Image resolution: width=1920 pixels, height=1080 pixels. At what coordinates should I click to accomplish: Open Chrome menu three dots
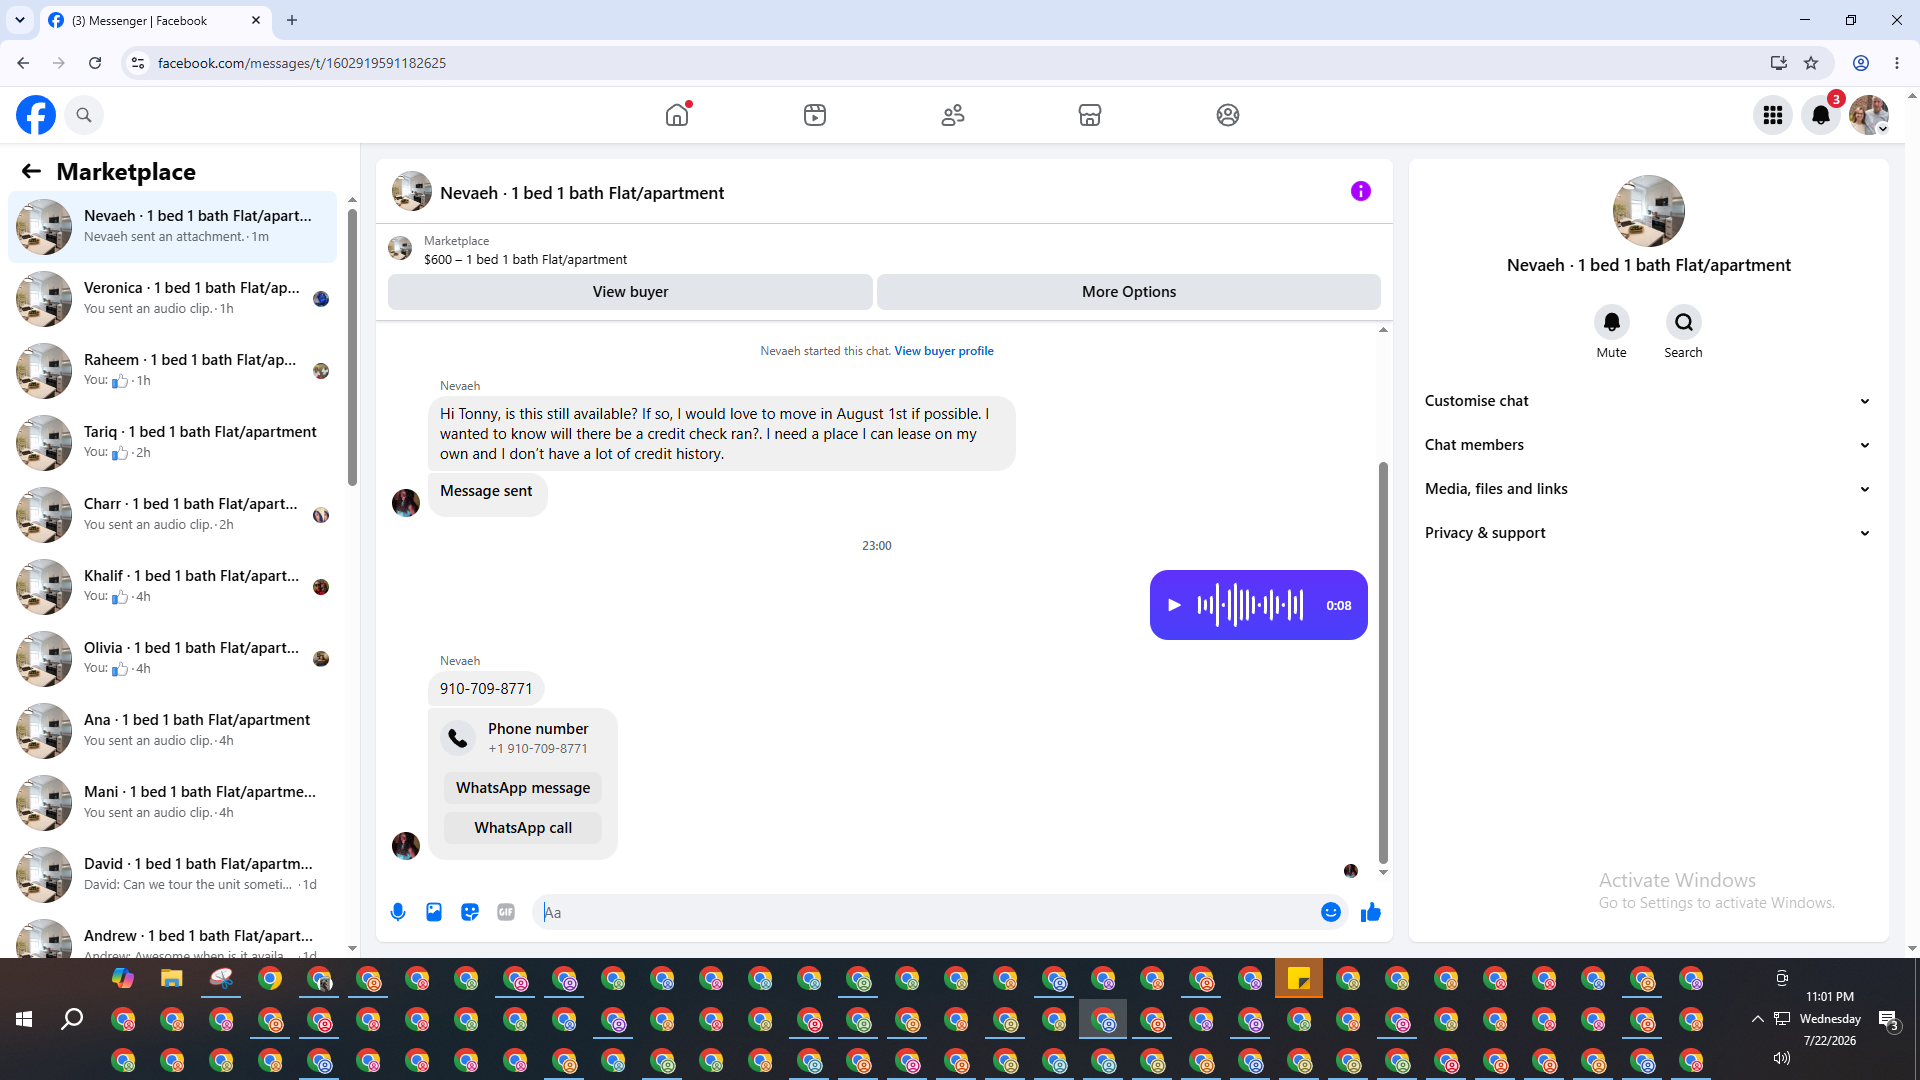[x=1897, y=63]
